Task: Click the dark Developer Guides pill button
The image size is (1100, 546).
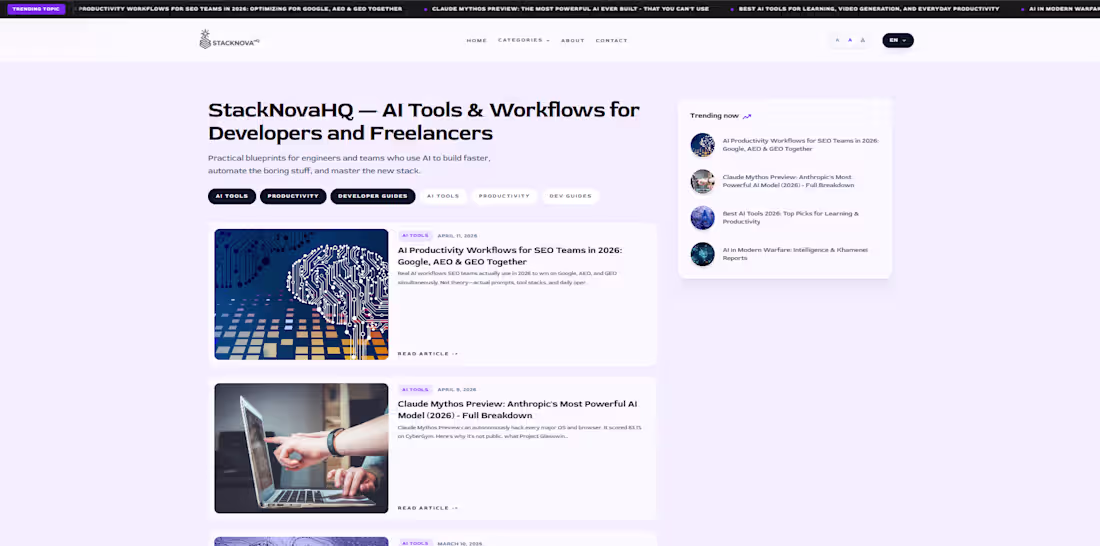Action: [x=373, y=197]
